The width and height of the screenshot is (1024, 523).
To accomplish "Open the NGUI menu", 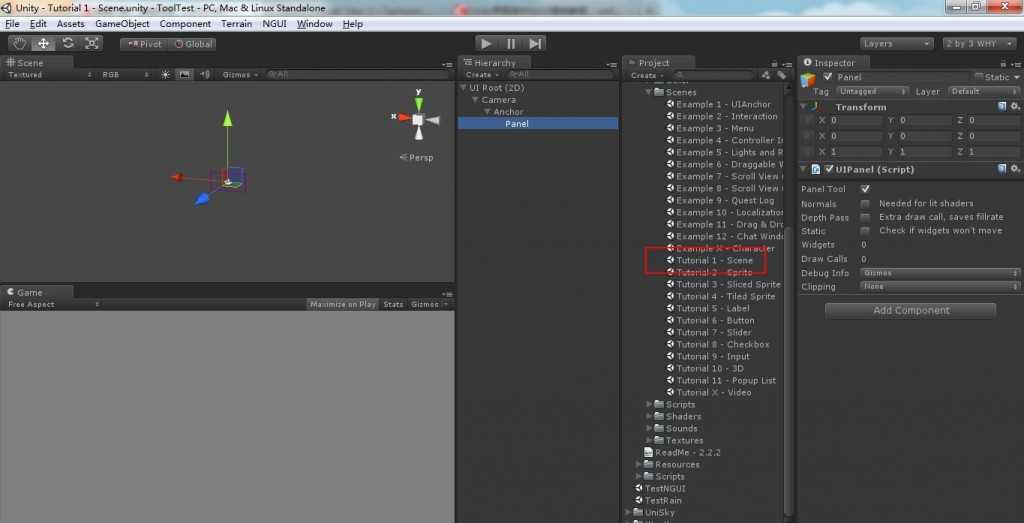I will point(274,24).
